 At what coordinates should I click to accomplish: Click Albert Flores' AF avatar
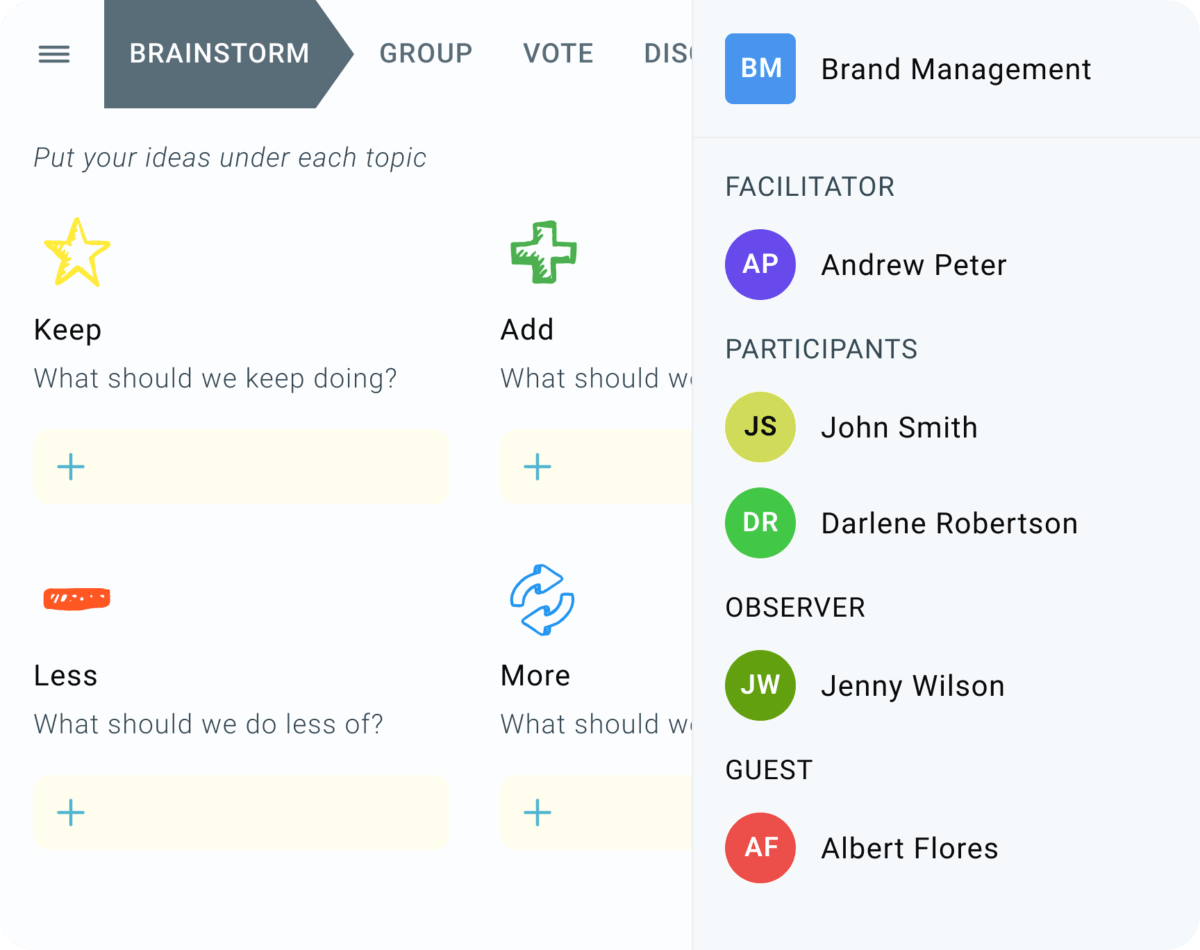click(760, 848)
